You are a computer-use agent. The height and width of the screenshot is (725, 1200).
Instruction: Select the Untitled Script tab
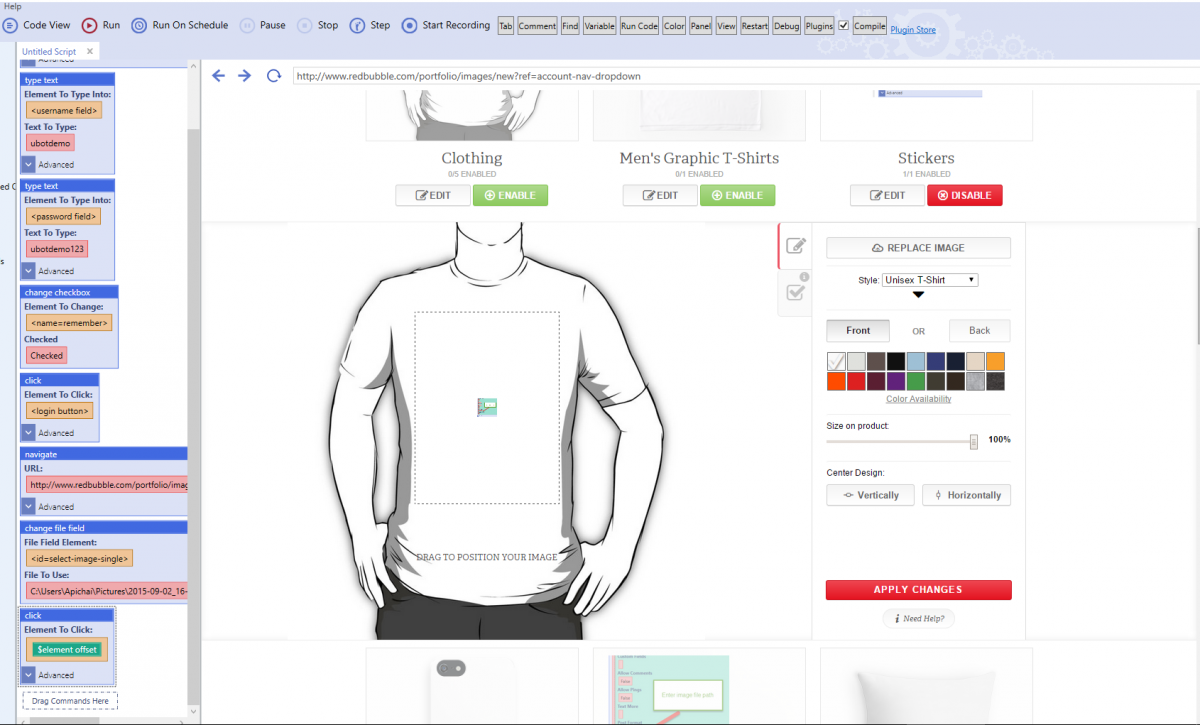click(49, 51)
